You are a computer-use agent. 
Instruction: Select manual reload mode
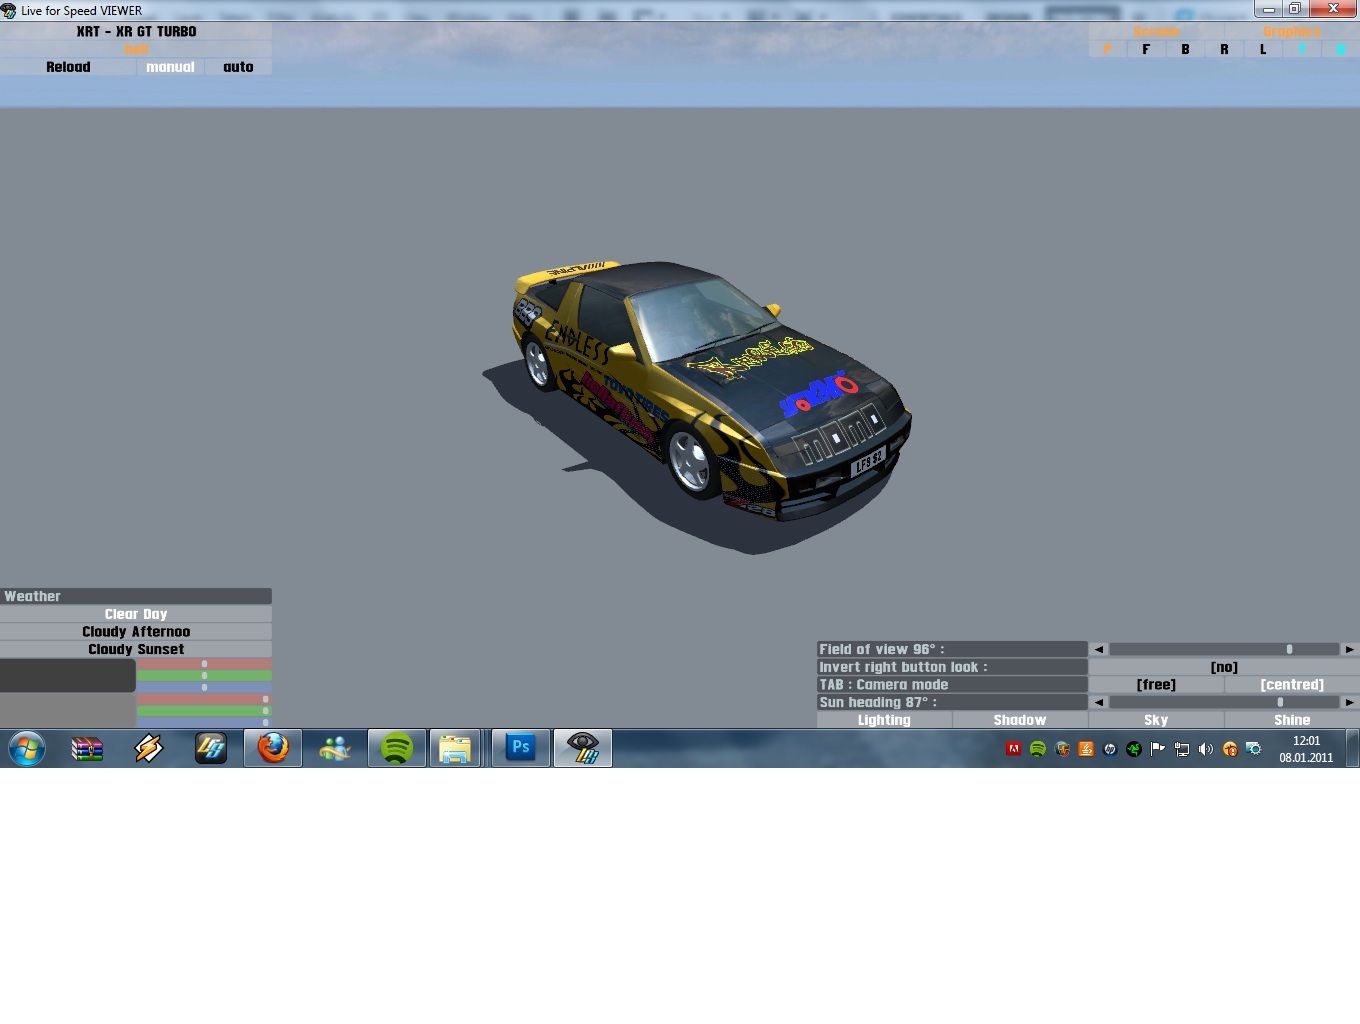(170, 67)
